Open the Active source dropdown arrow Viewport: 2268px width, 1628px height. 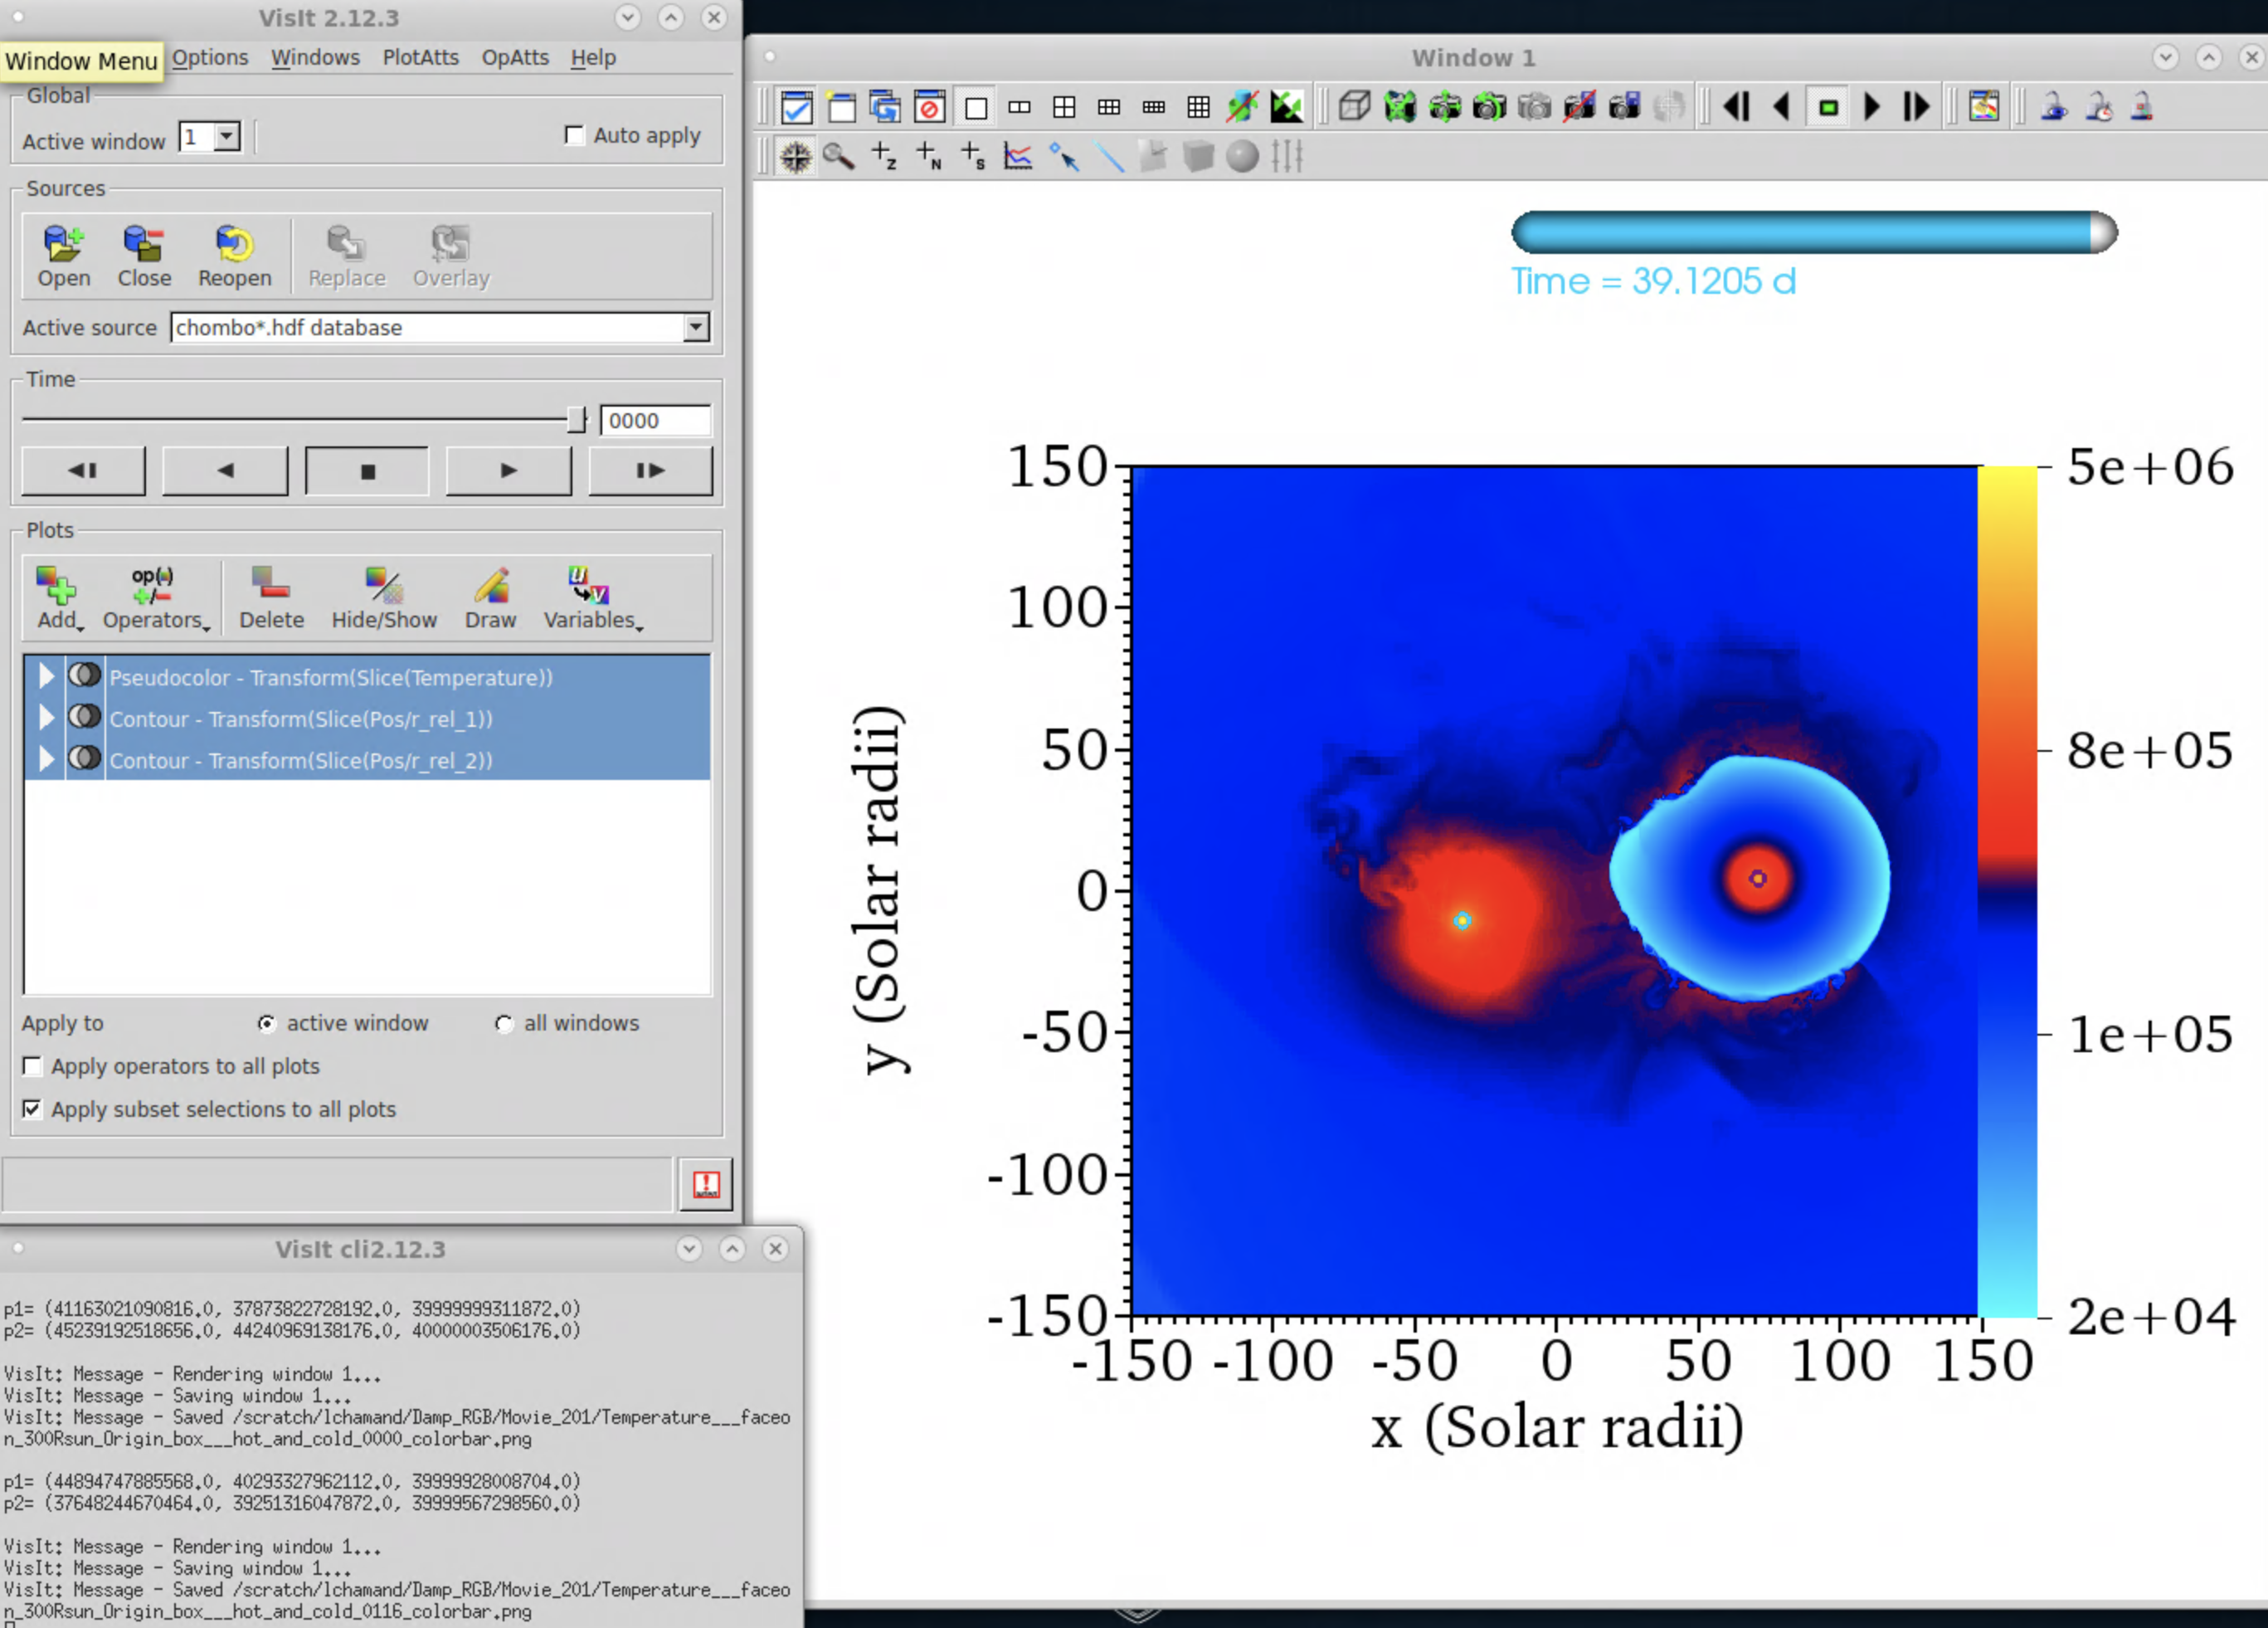coord(696,327)
